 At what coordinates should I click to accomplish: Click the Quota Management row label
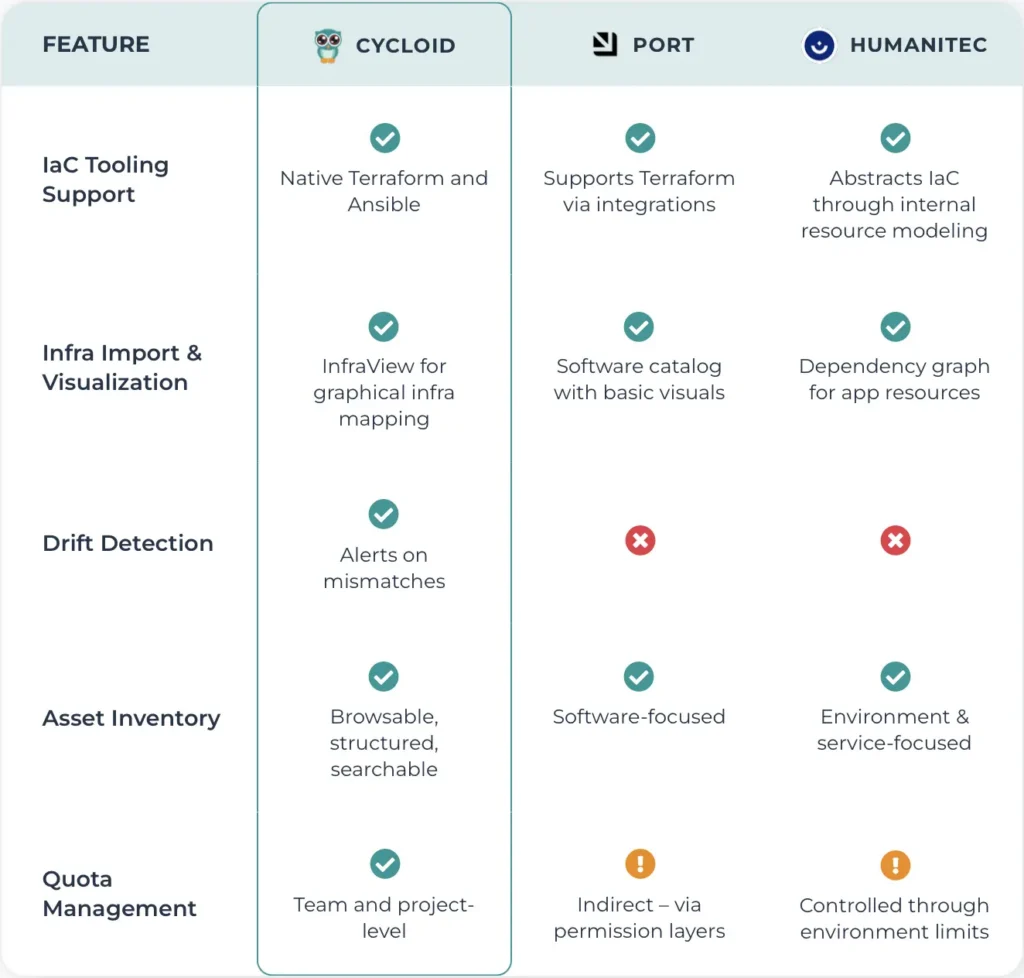coord(120,894)
